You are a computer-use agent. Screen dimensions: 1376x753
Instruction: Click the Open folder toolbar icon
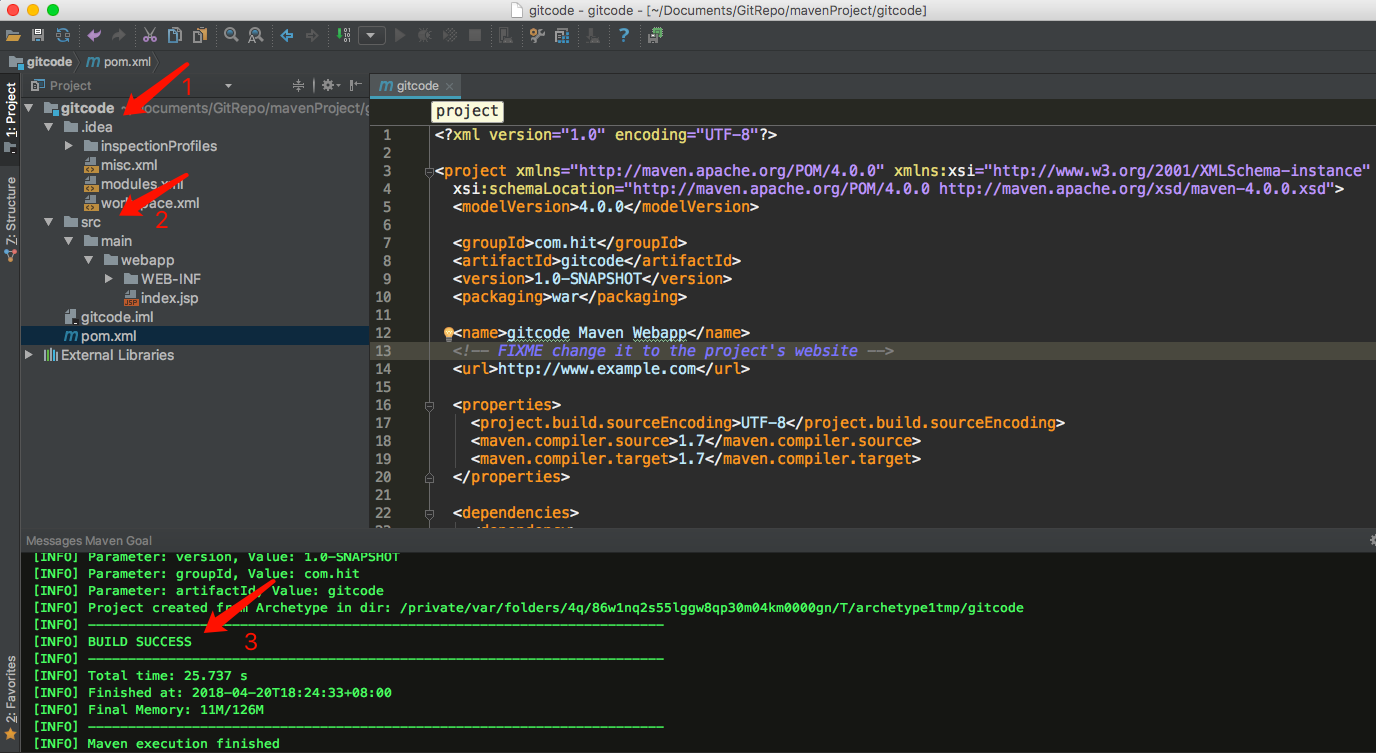click(13, 35)
